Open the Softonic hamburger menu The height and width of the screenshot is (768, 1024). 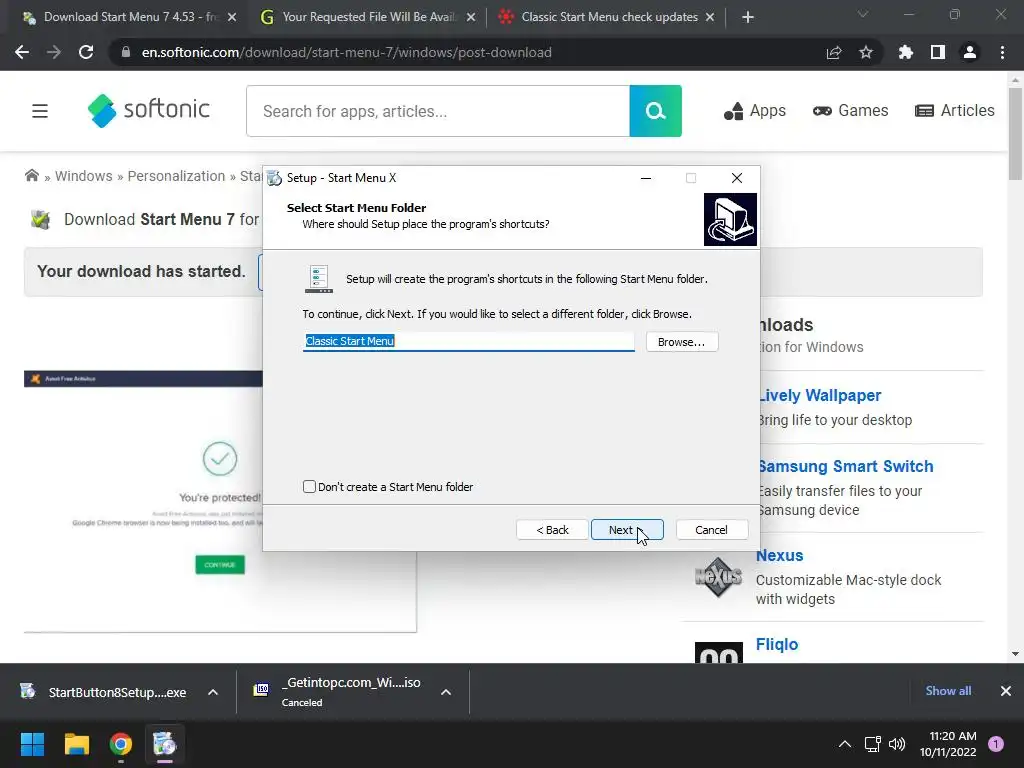coord(40,111)
